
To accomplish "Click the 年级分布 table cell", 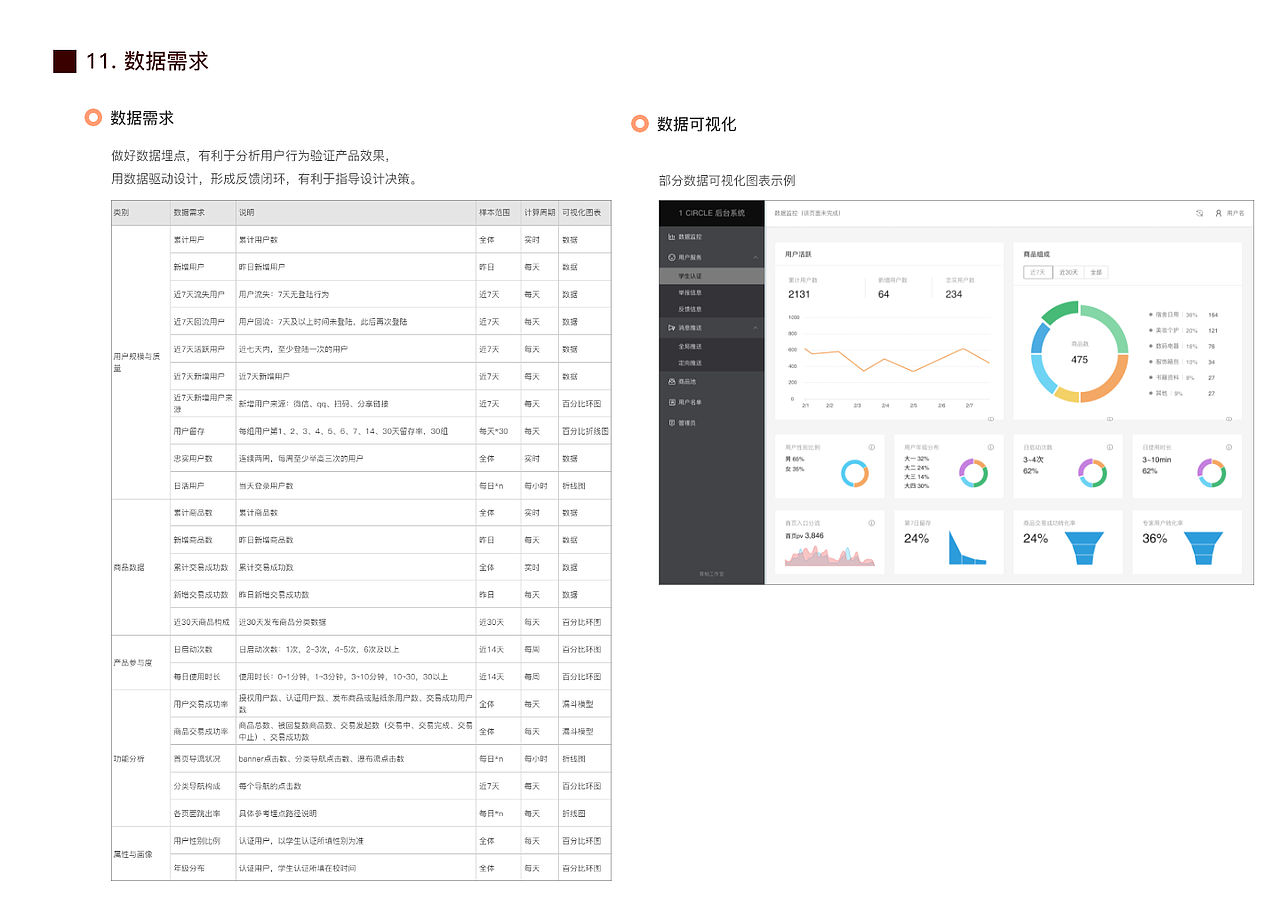I will pos(202,868).
